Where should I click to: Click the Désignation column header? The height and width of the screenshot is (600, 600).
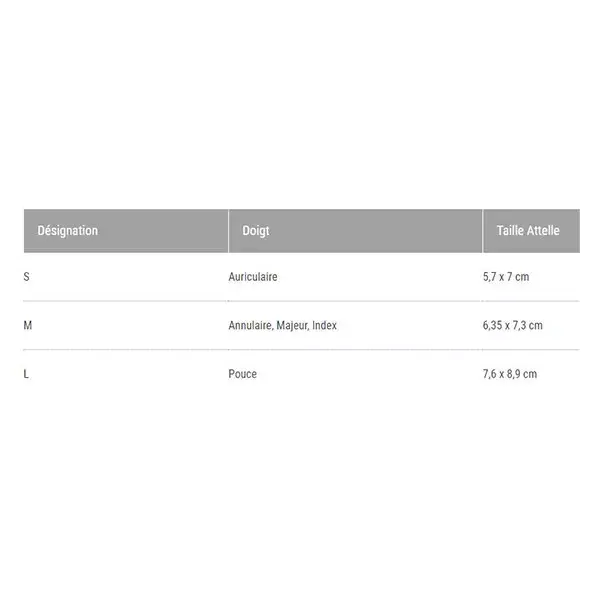click(68, 230)
